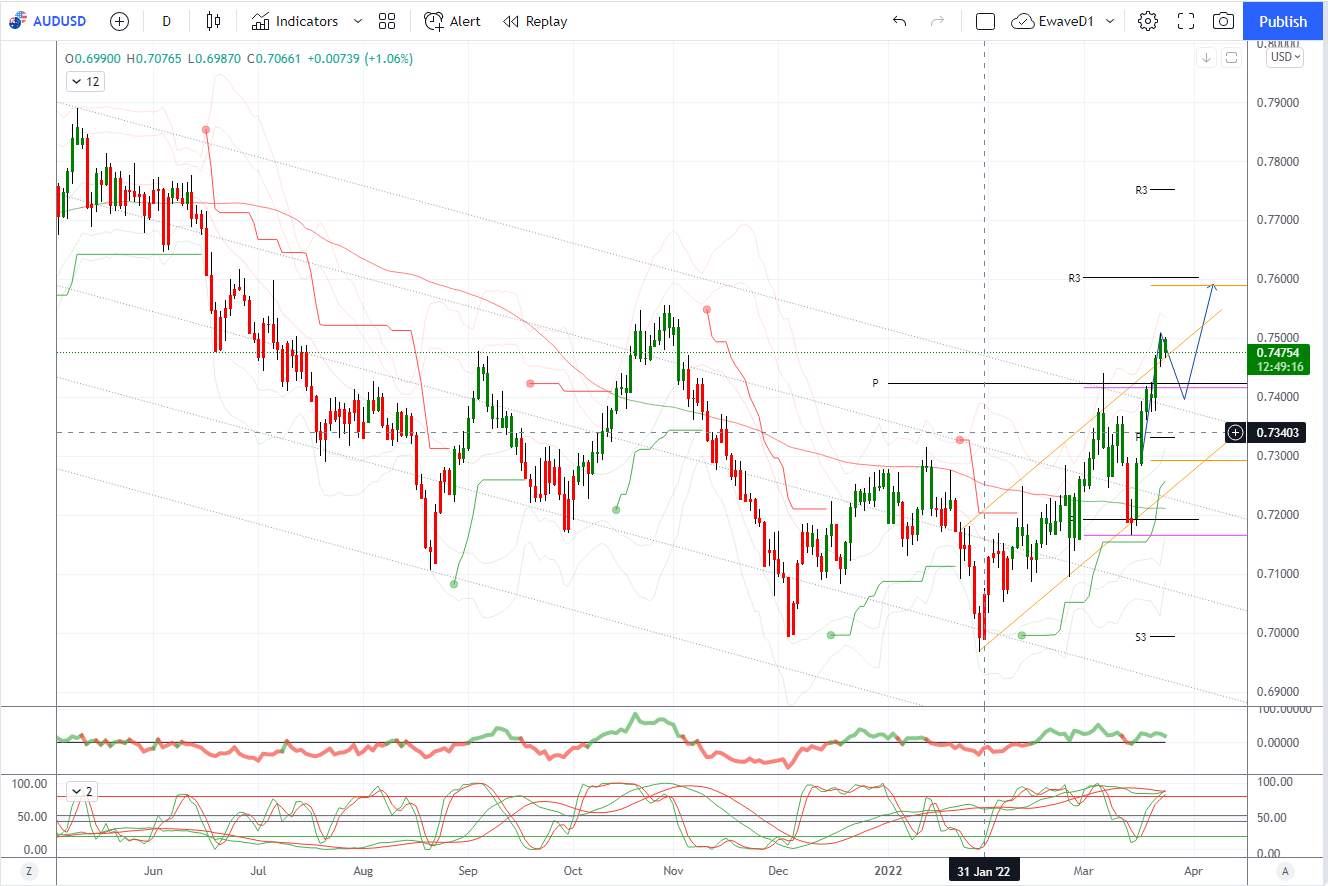1328x886 pixels.
Task: Click the 31 Jan '22 date label
Action: (x=985, y=871)
